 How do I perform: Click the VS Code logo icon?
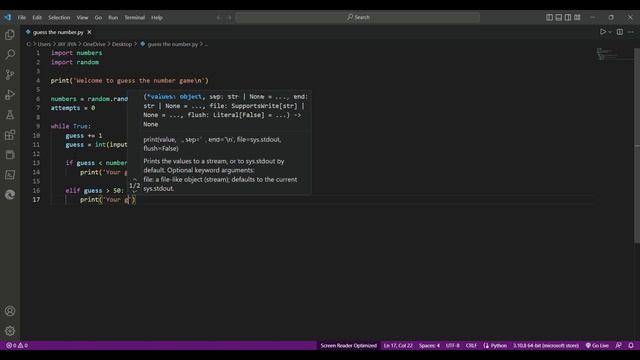click(x=8, y=17)
